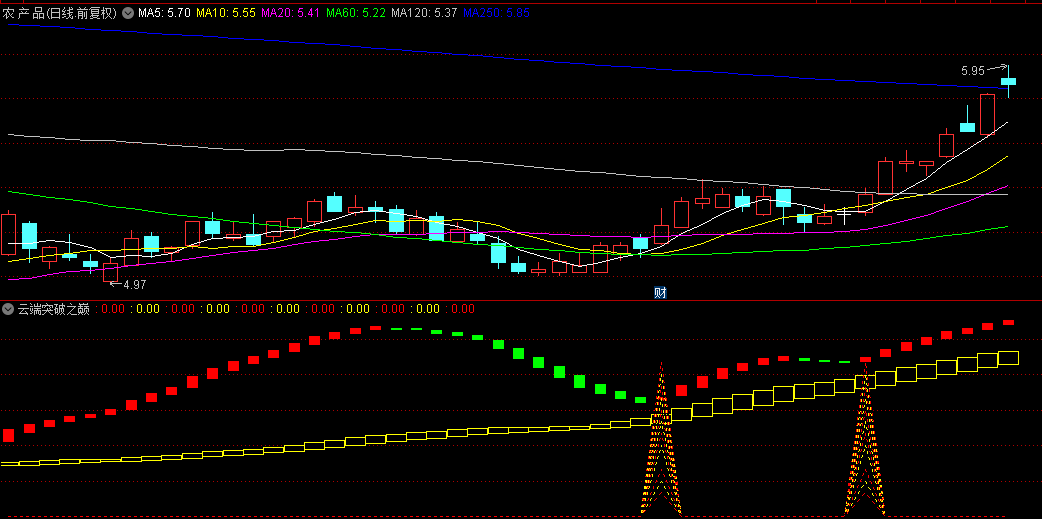Click the MA20: 5.41 label
The image size is (1042, 519).
coord(292,13)
